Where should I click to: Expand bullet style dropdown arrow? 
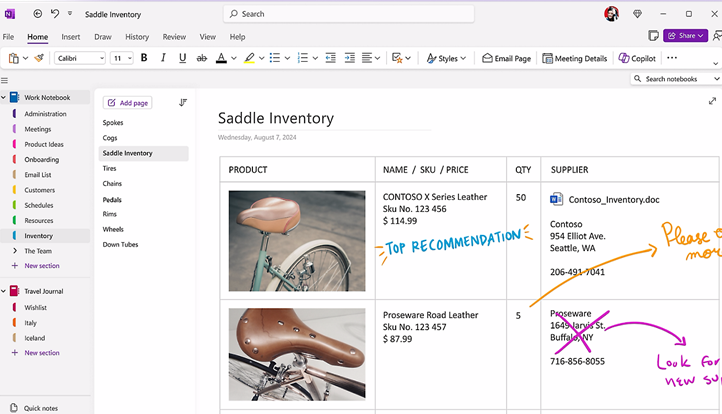point(287,58)
